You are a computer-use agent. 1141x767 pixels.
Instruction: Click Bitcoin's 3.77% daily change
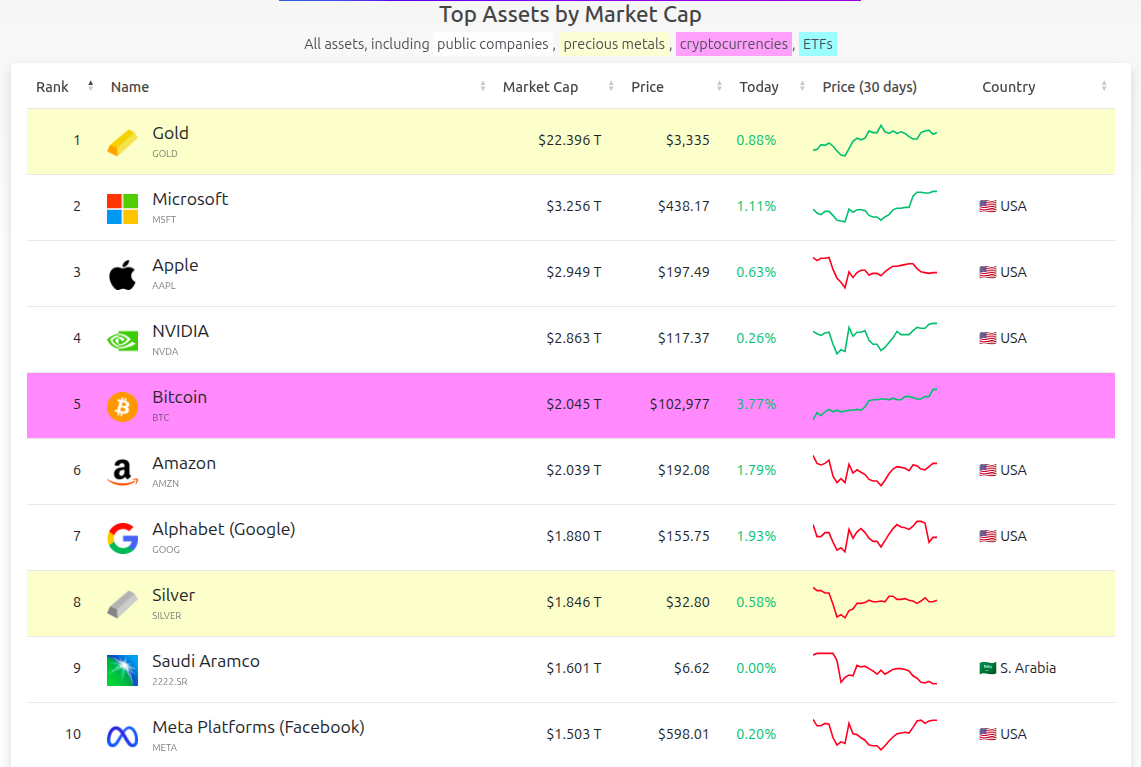[756, 404]
